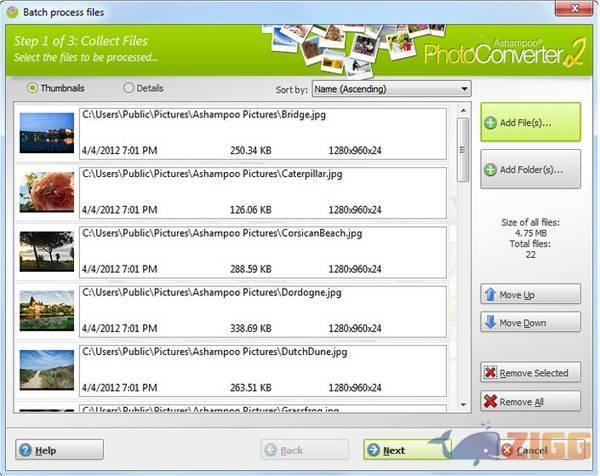Click the red X icon on Remove All
The width and height of the screenshot is (600, 476).
[x=490, y=401]
